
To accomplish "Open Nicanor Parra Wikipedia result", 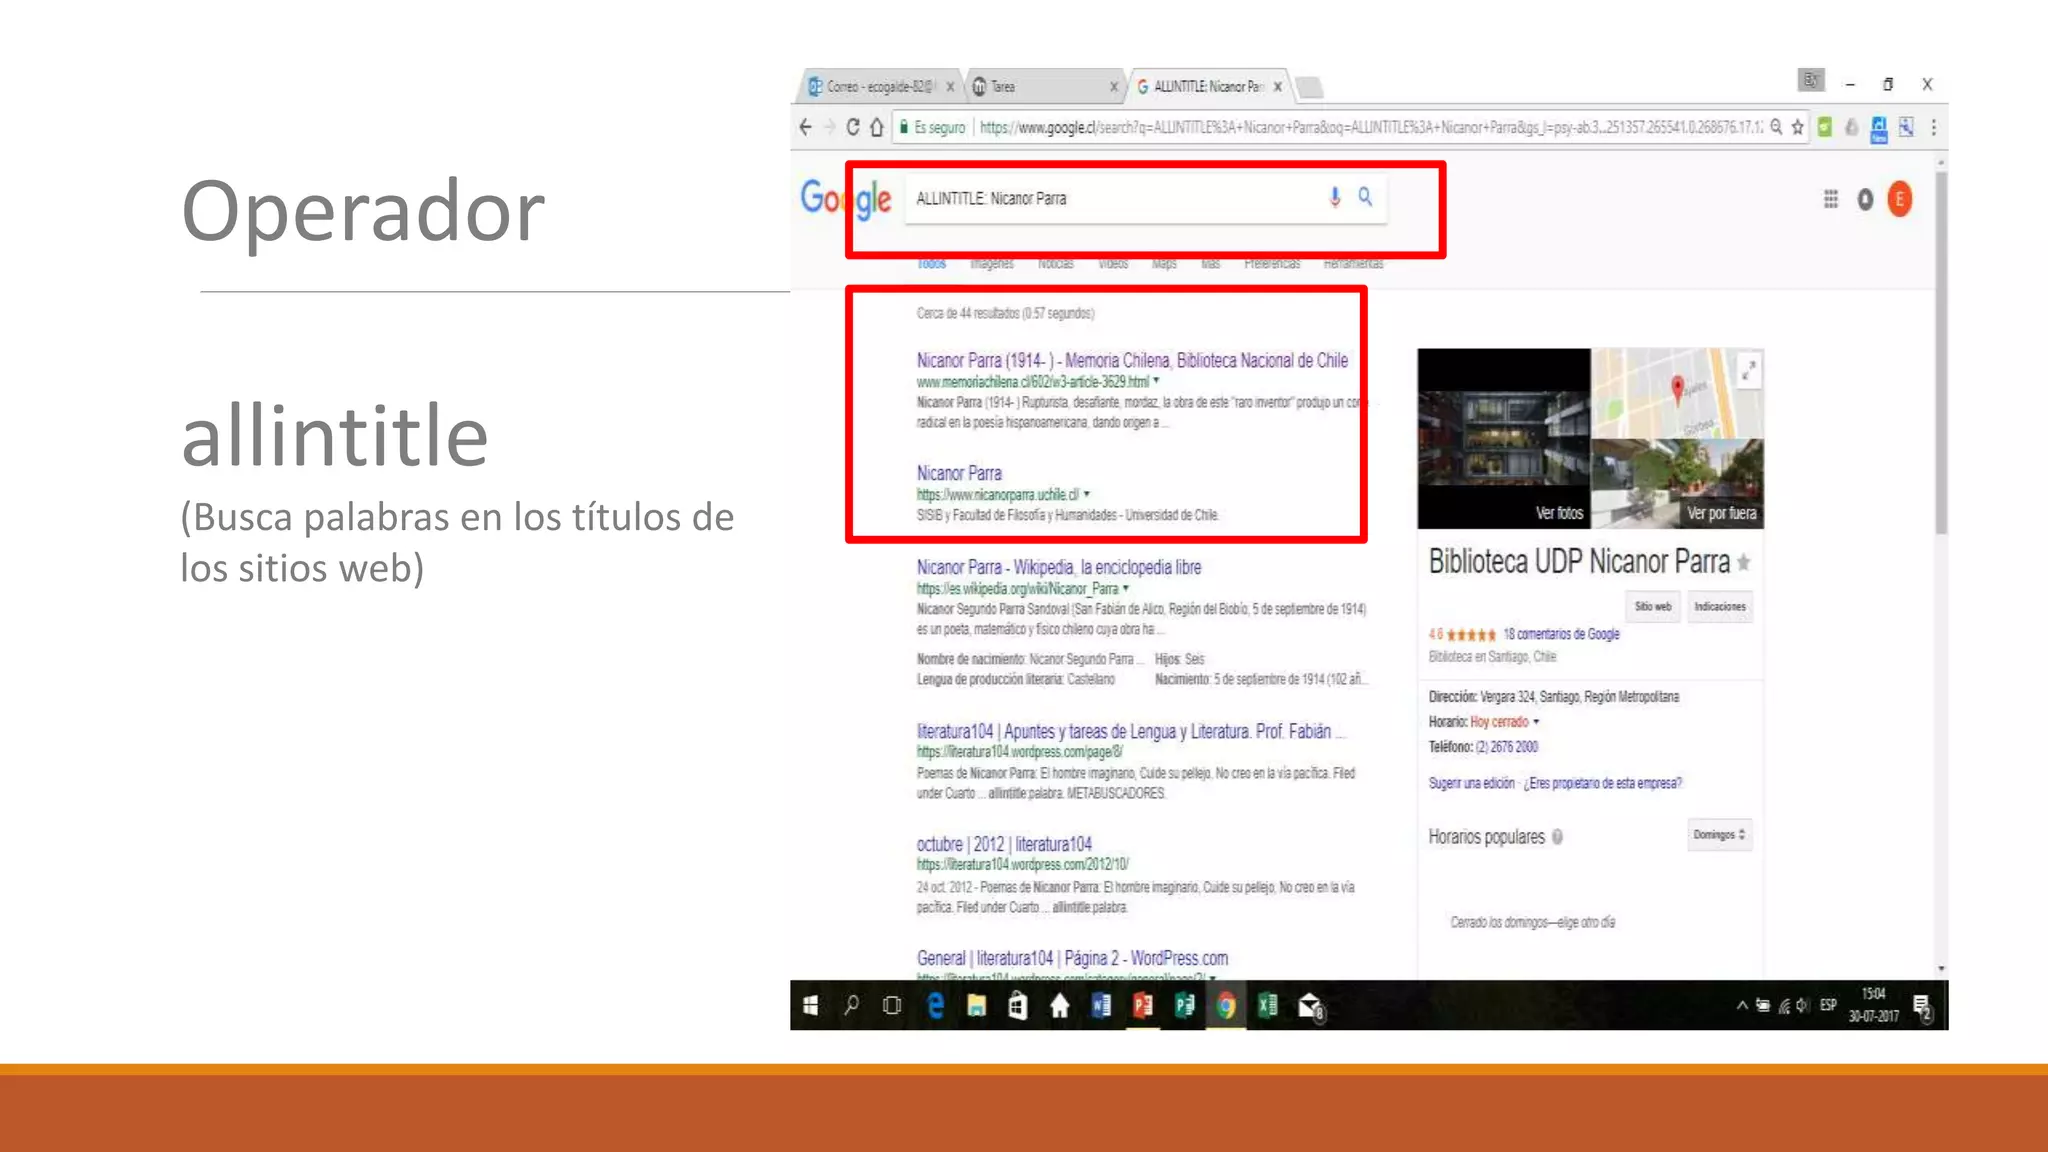I will (x=1059, y=567).
